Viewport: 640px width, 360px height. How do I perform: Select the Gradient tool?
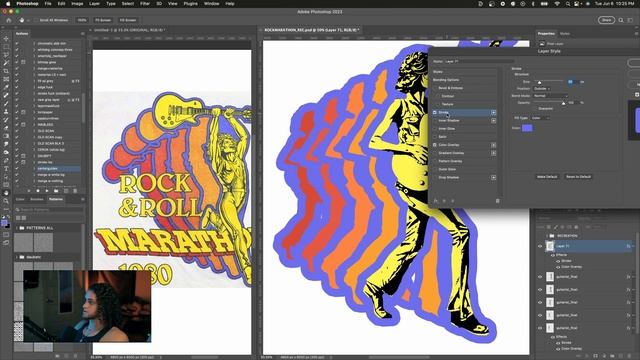(x=6, y=136)
